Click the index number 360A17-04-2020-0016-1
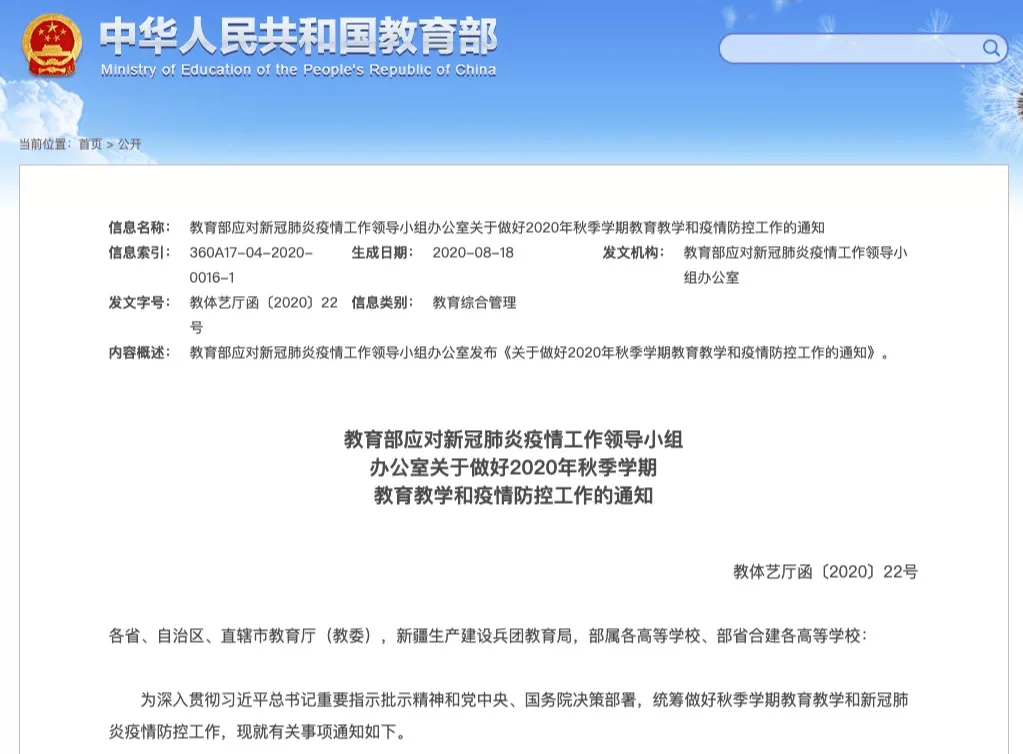1023x754 pixels. 251,264
